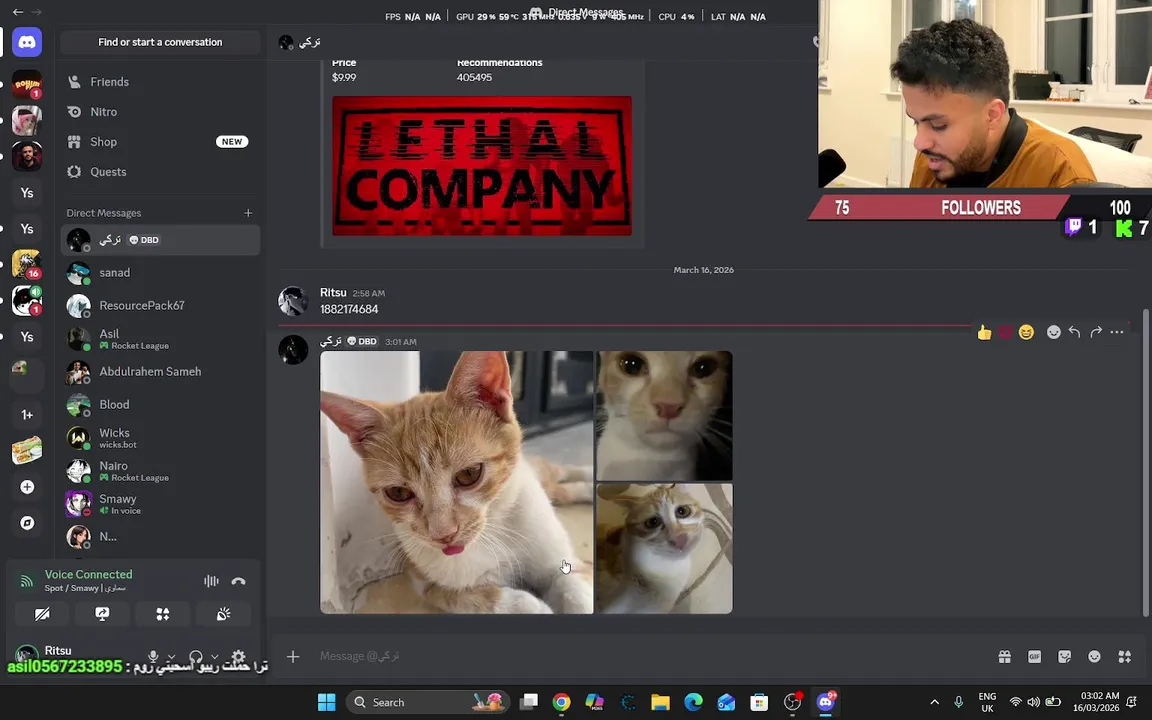The width and height of the screenshot is (1152, 720).
Task: Open the Blood direct message
Action: pyautogui.click(x=160, y=405)
